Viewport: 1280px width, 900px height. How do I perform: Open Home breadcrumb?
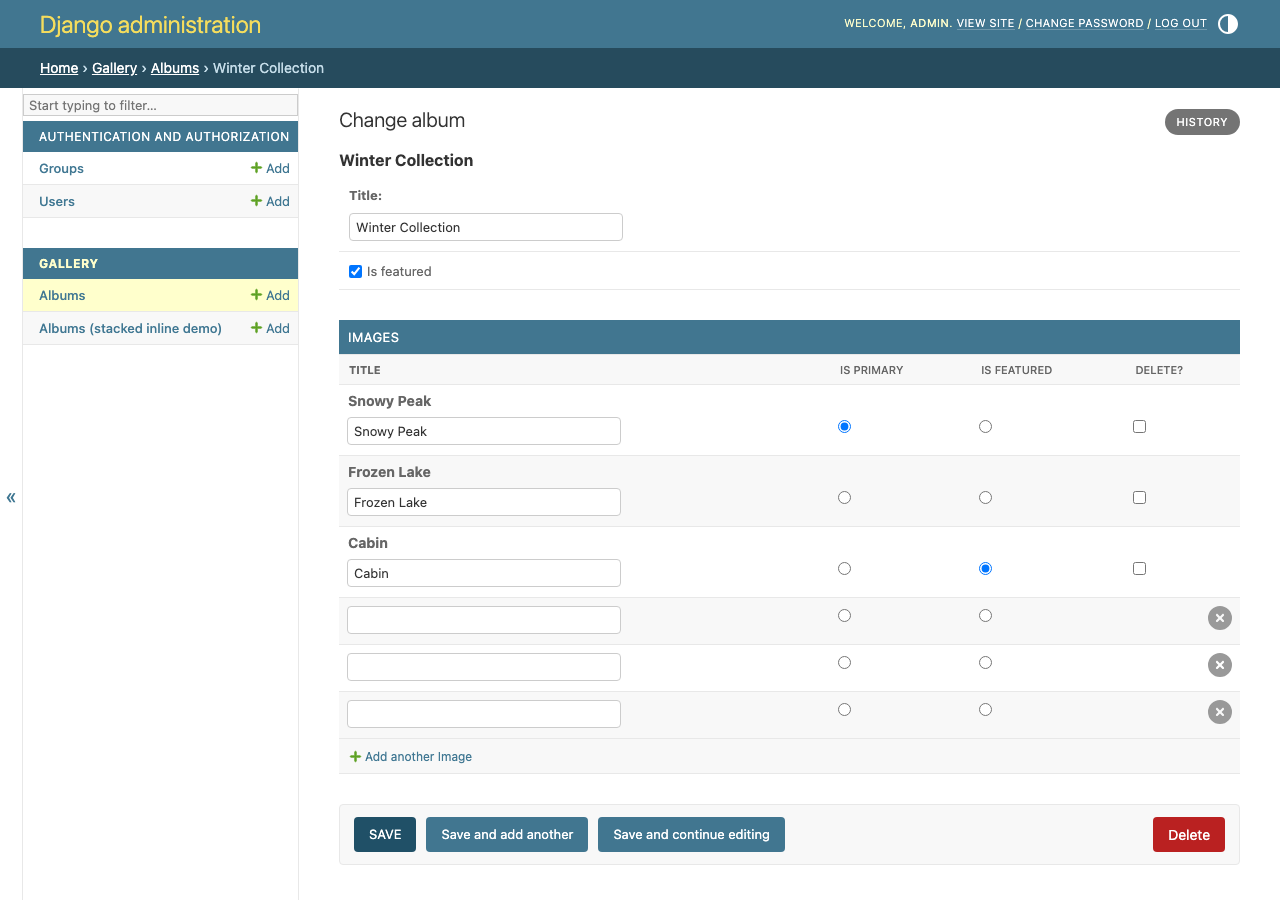click(x=59, y=68)
